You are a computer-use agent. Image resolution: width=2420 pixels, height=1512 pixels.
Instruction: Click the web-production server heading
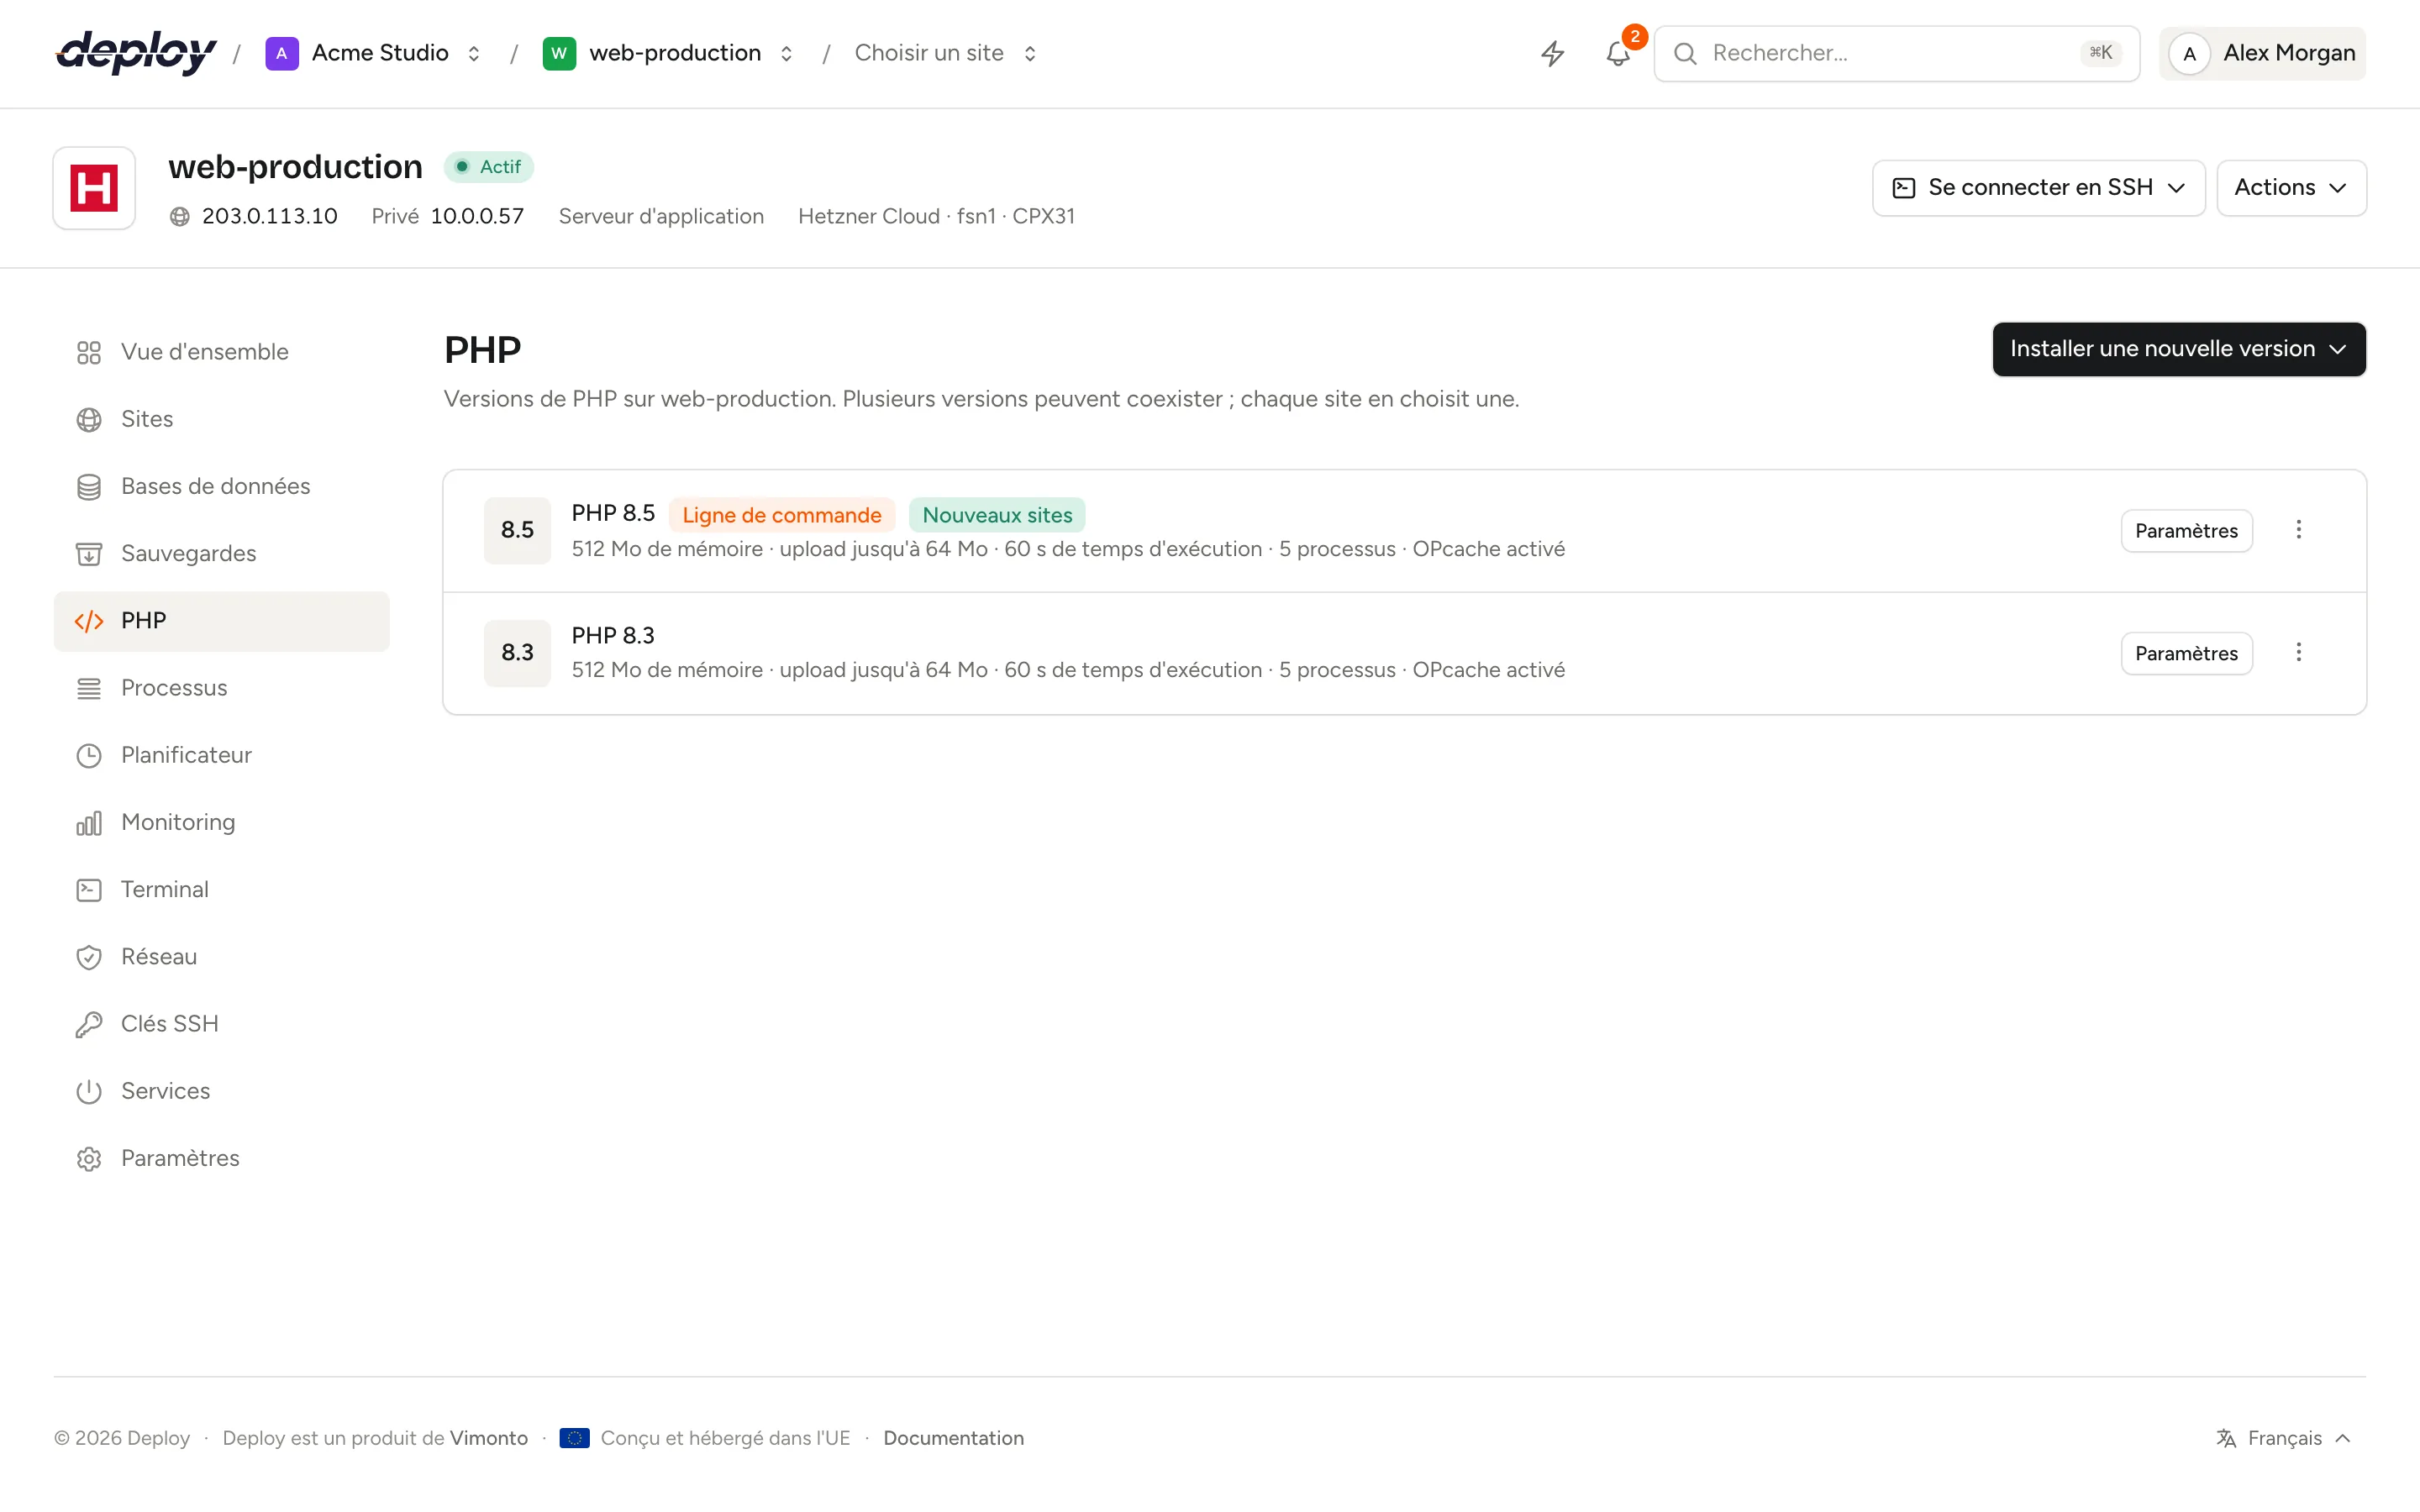[x=295, y=167]
